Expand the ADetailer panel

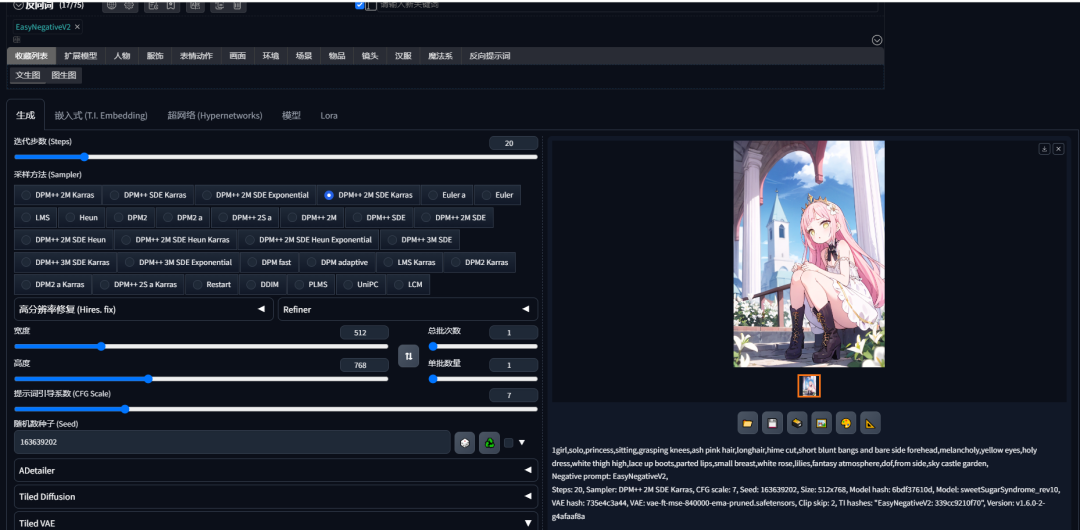pos(276,470)
